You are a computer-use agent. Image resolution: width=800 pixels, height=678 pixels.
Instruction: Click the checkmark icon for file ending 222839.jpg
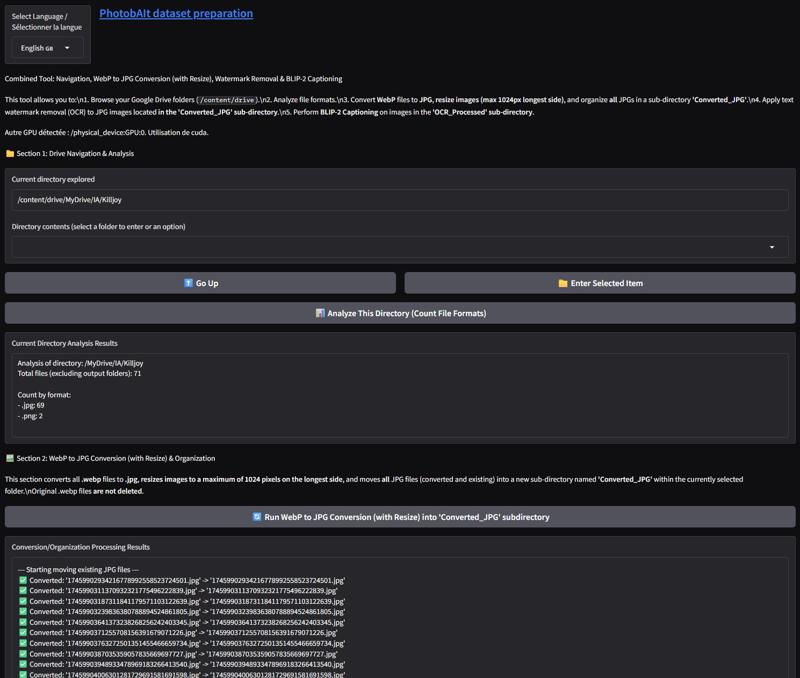23,591
